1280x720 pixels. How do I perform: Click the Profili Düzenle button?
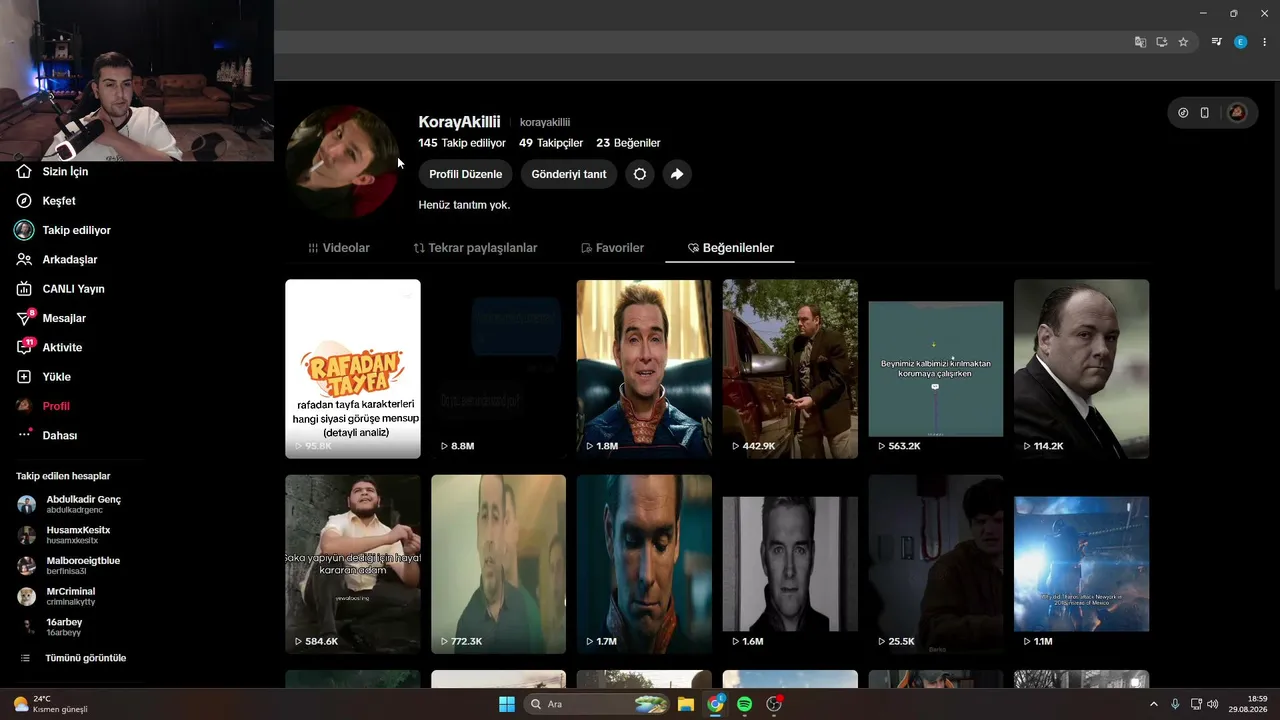point(466,174)
